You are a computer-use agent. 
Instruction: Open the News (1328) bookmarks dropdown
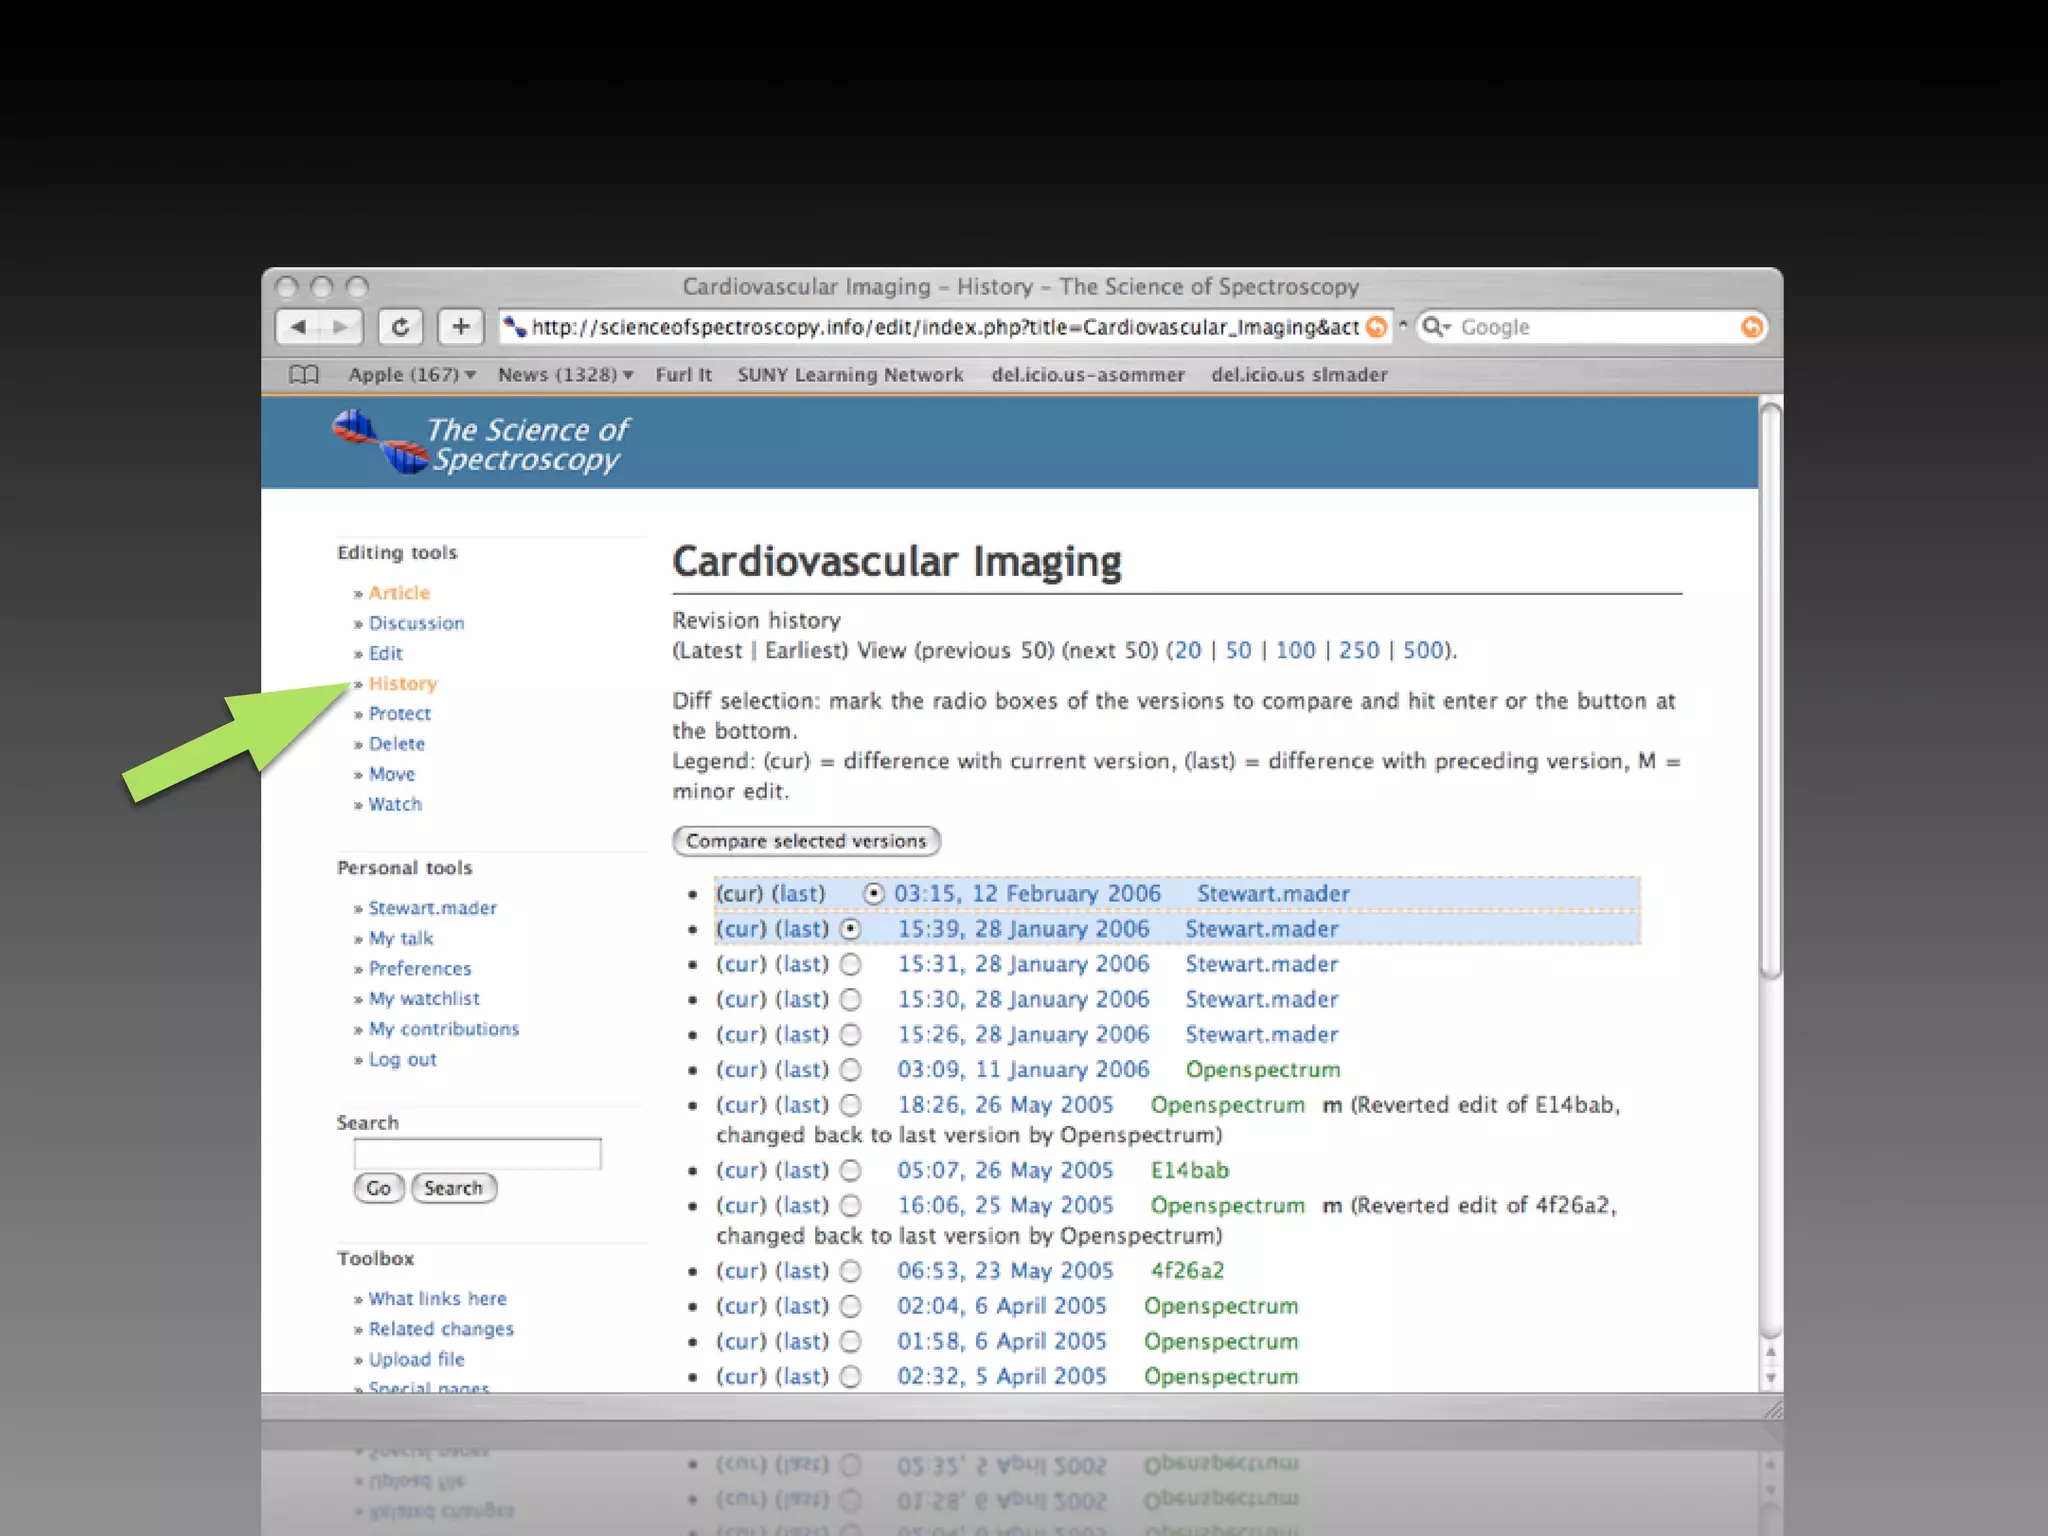point(565,375)
